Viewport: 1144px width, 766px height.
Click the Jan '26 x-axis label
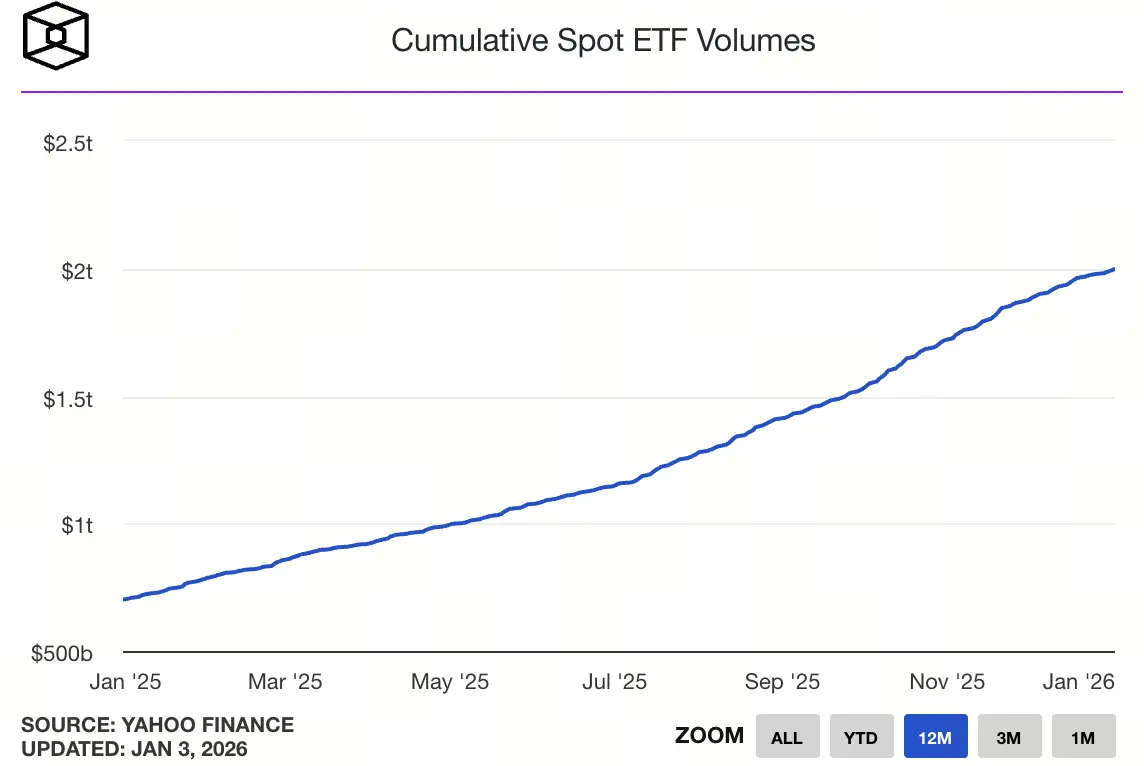pyautogui.click(x=1078, y=681)
